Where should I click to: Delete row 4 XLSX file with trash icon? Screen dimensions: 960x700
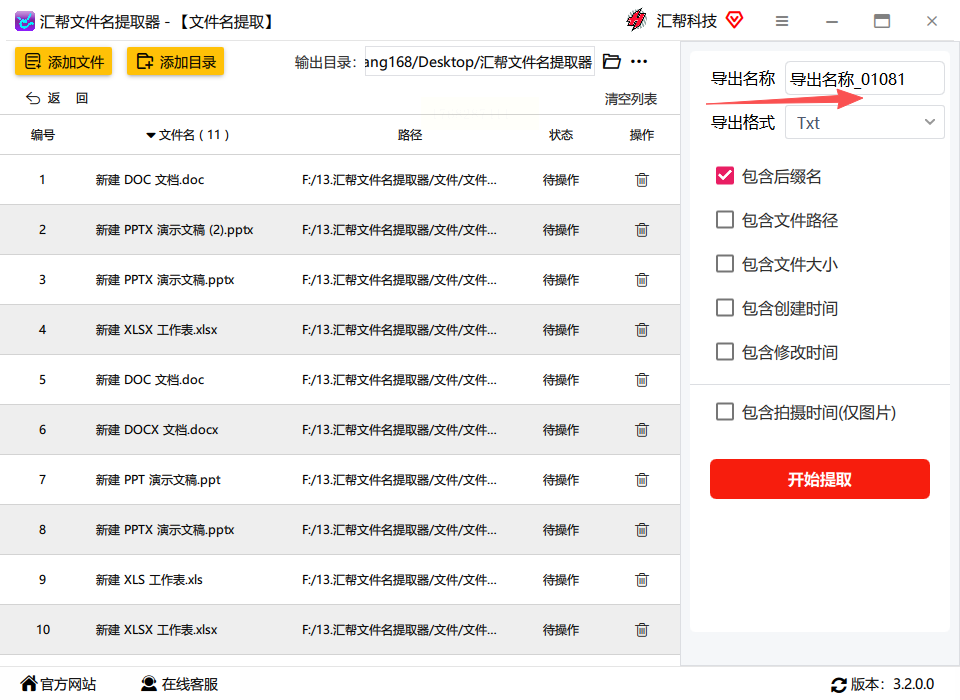(641, 330)
